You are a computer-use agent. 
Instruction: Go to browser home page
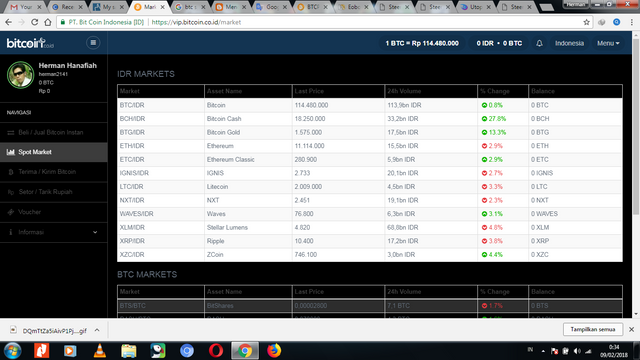click(48, 22)
